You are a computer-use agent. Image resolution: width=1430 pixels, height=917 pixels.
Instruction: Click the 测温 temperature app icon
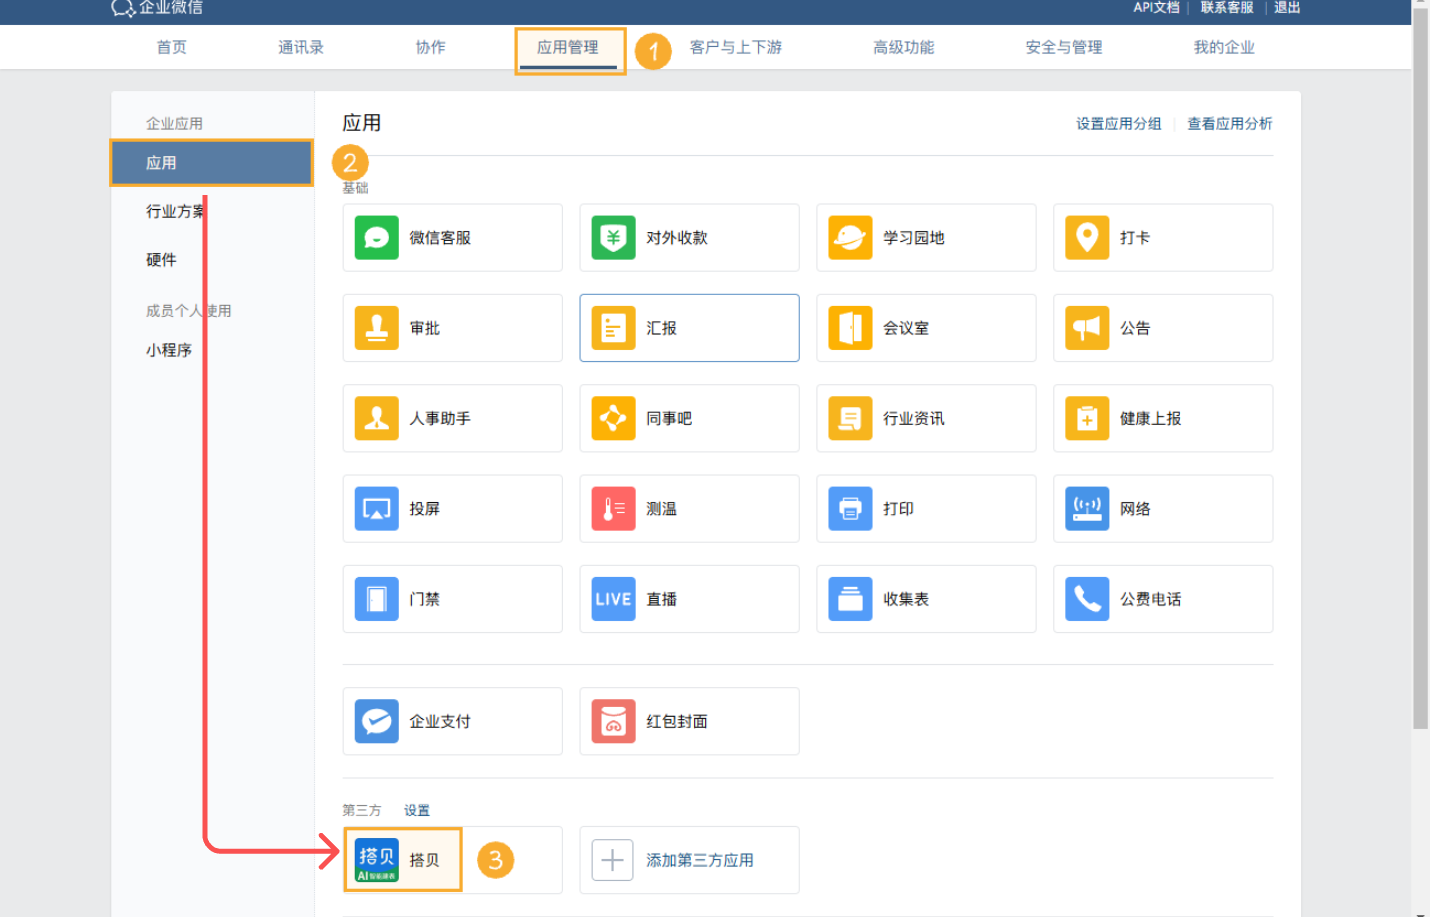coord(689,508)
